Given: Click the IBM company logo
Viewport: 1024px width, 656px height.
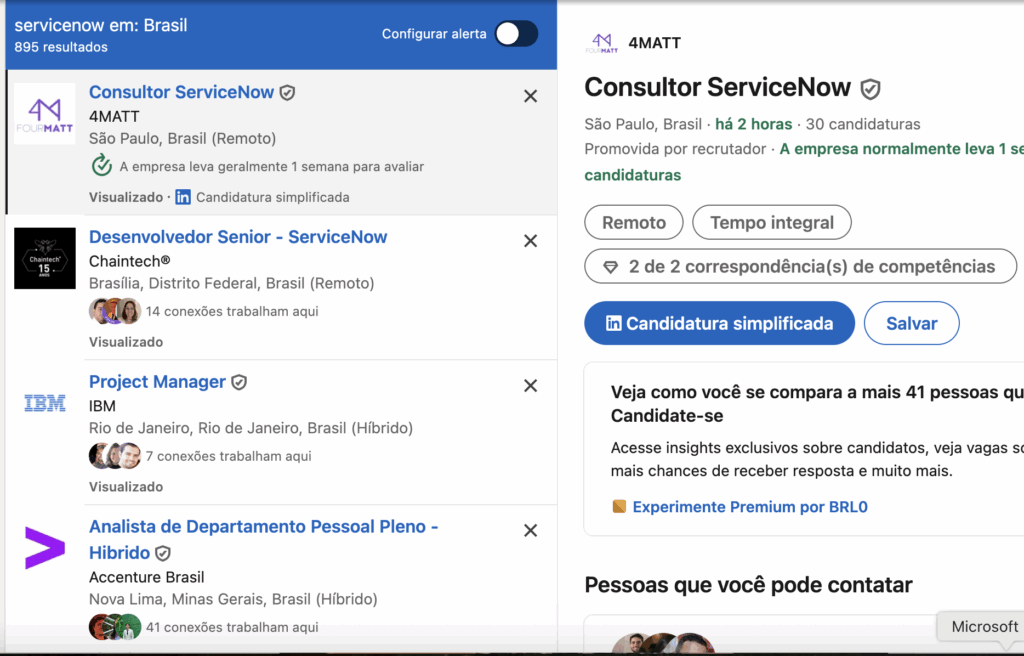Looking at the screenshot, I should [45, 403].
